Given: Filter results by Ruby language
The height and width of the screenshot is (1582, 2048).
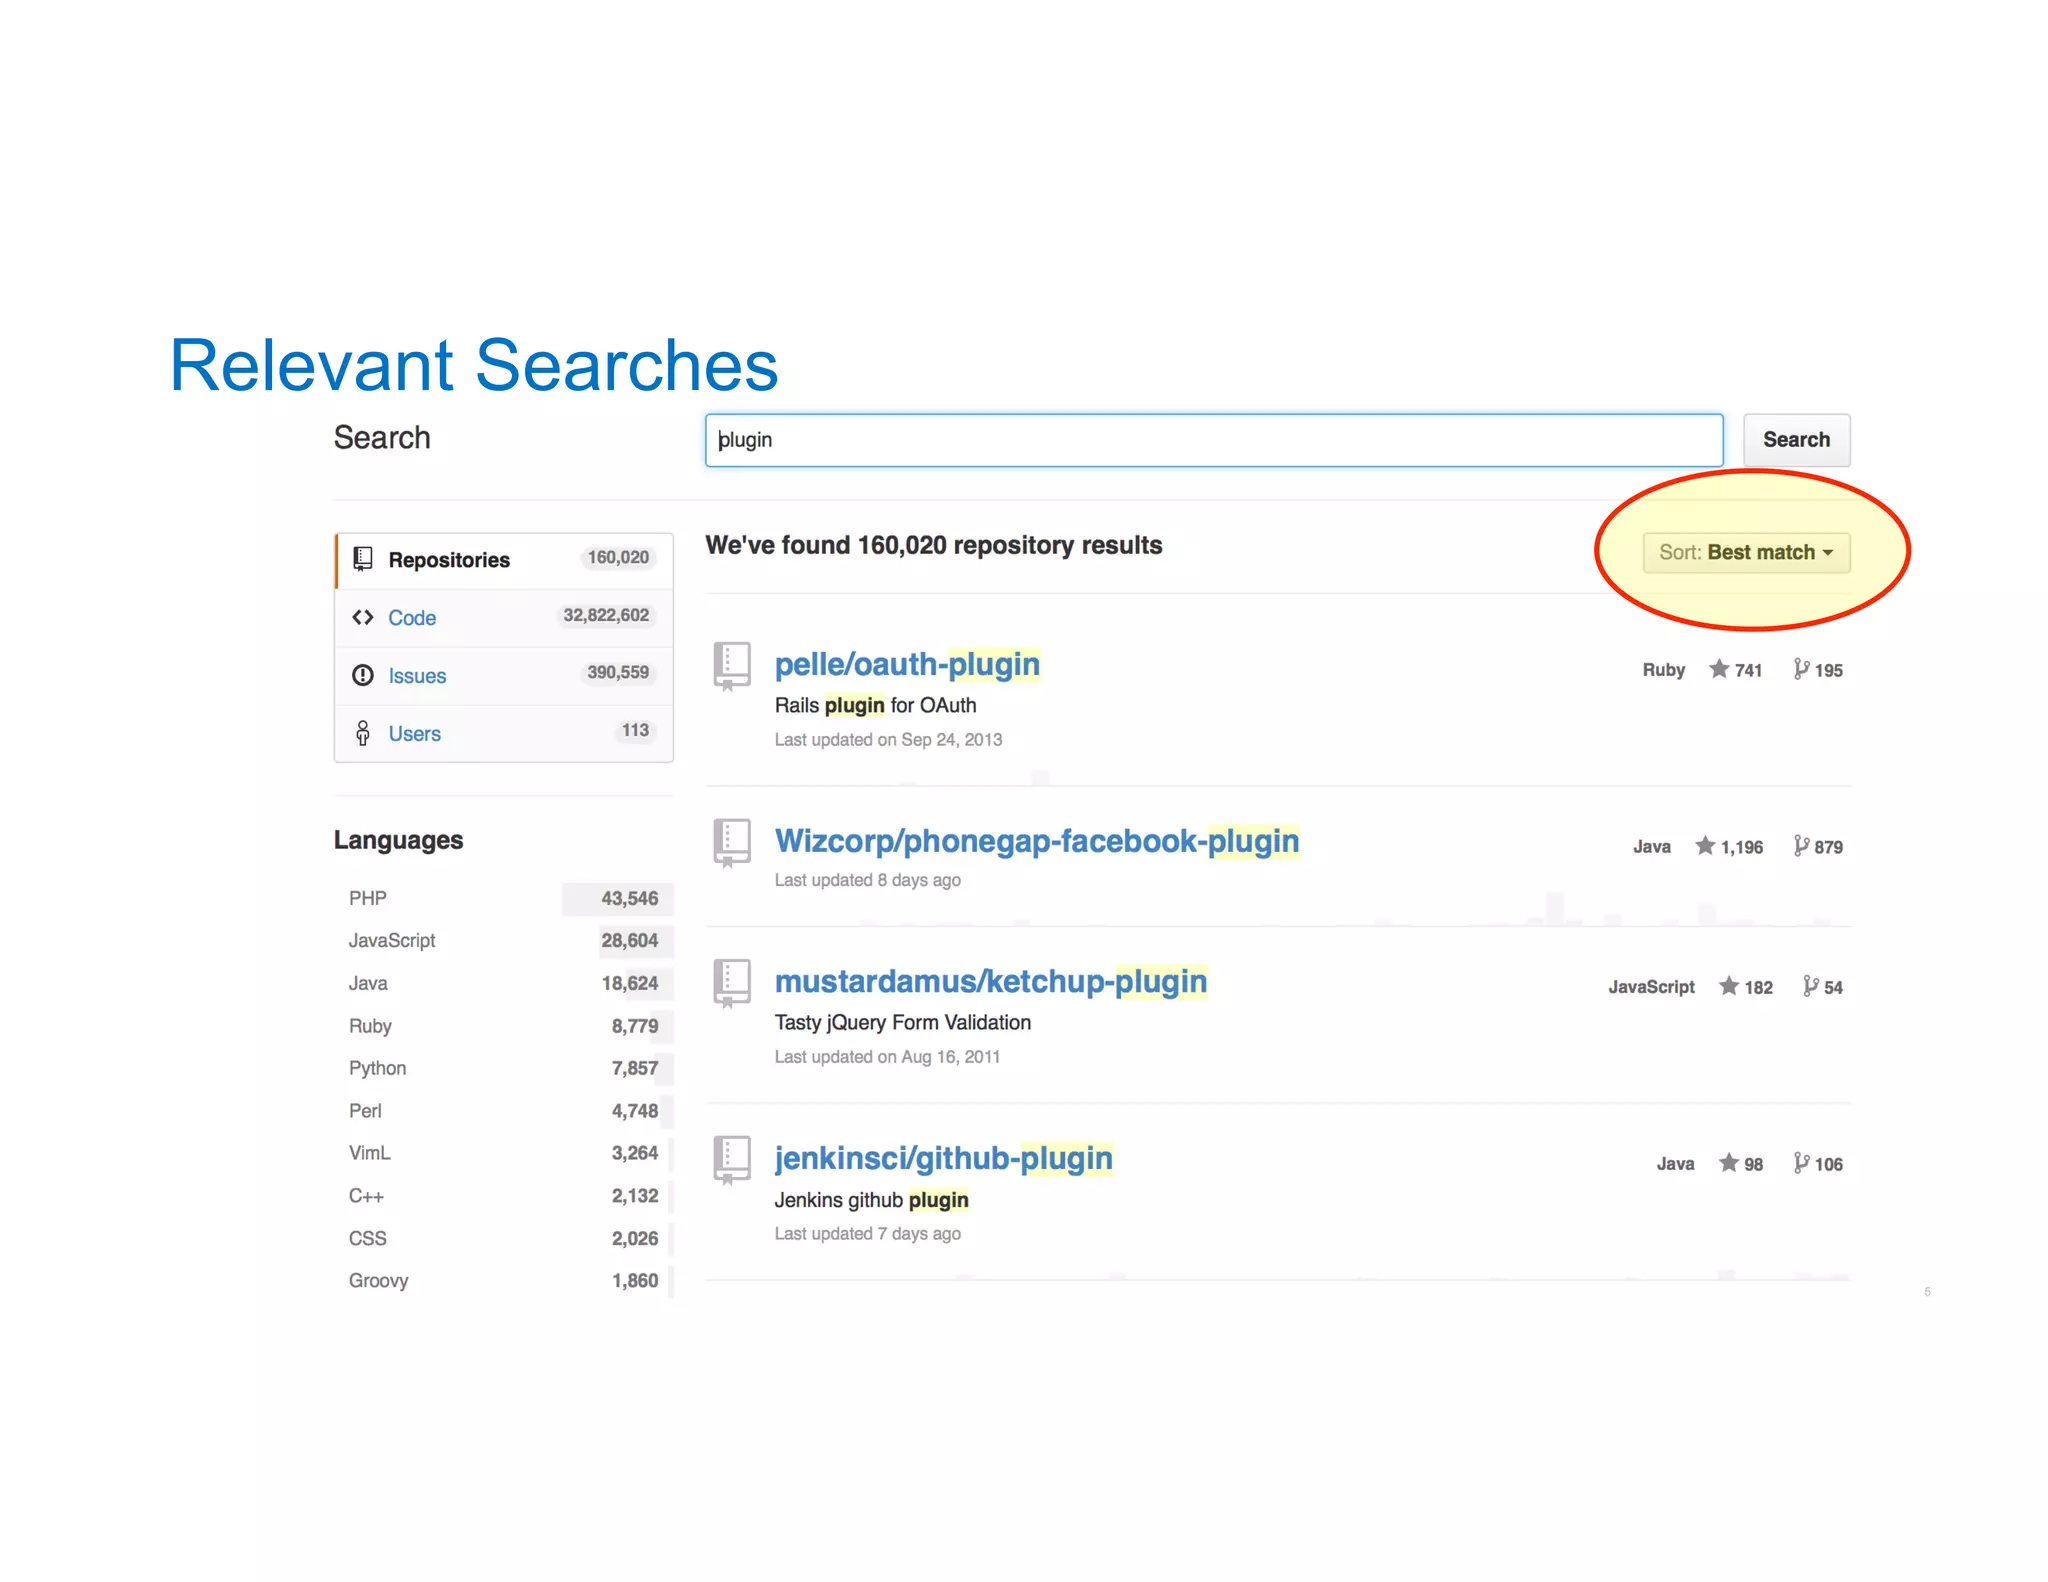Looking at the screenshot, I should click(x=504, y=1027).
